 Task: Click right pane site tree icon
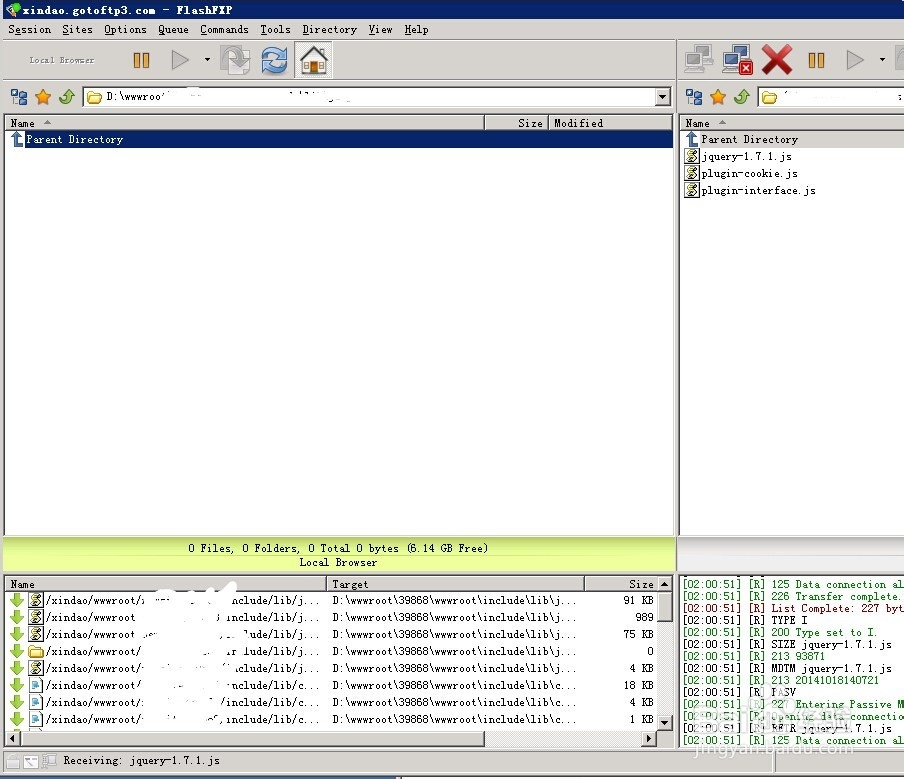tap(694, 97)
